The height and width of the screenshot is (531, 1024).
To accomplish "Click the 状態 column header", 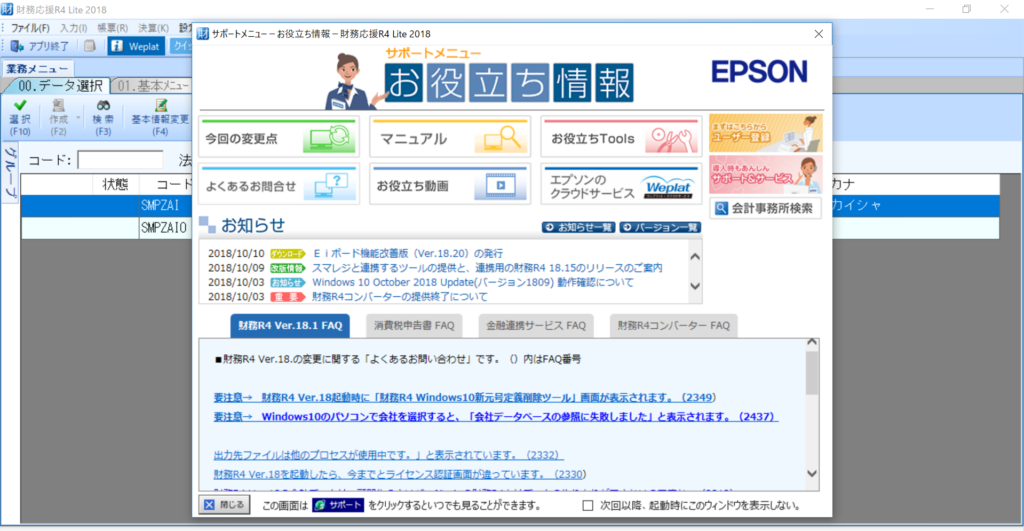I will (114, 185).
